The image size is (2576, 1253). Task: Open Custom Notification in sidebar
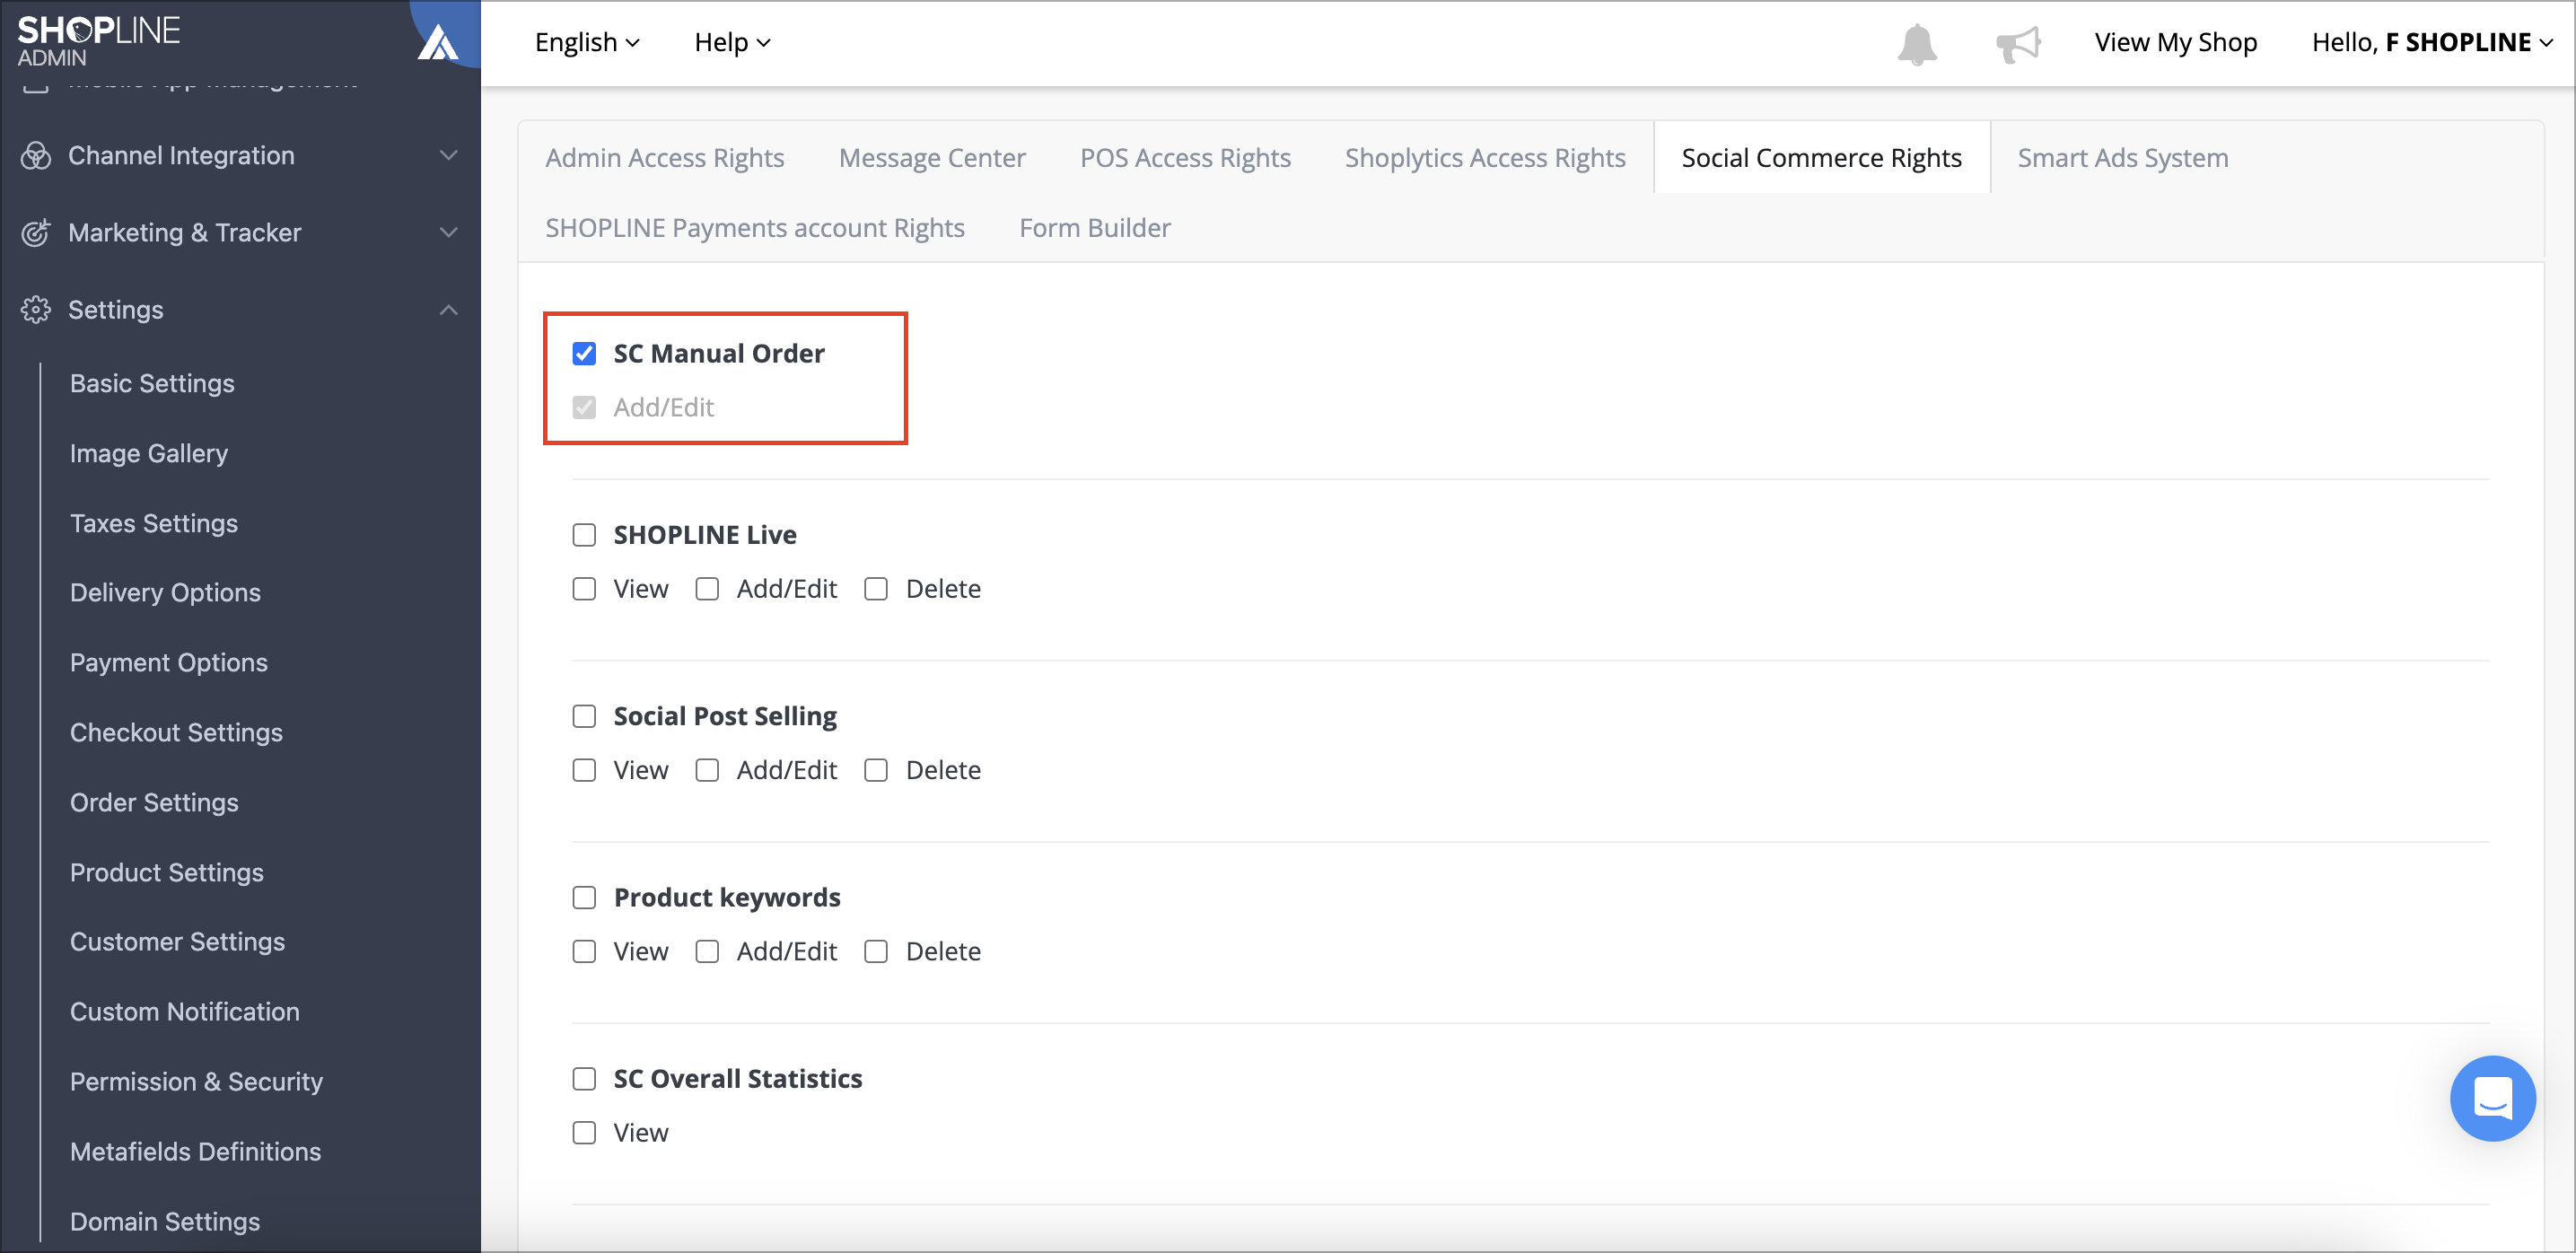[x=185, y=1011]
